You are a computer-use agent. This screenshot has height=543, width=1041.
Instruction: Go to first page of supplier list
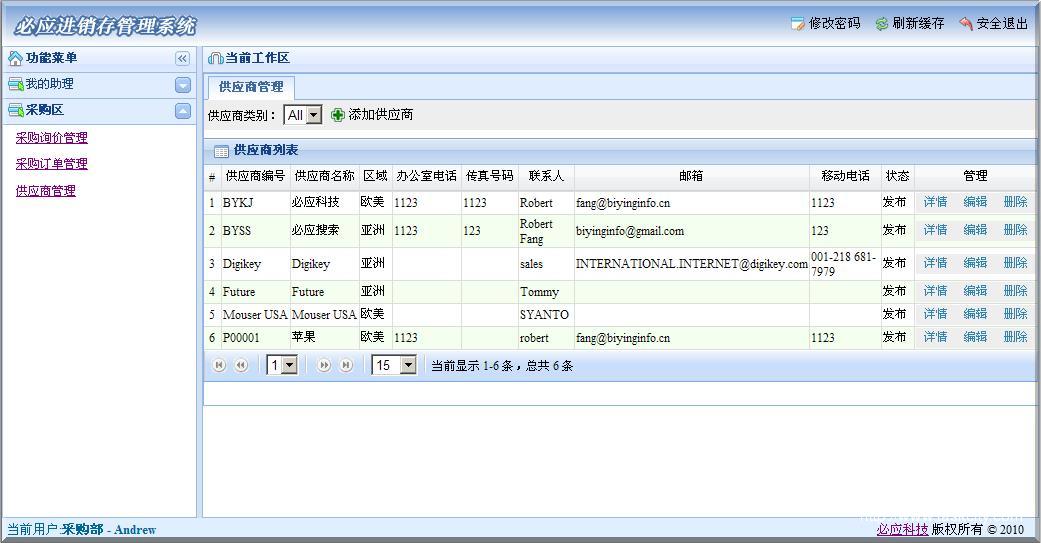click(x=220, y=366)
